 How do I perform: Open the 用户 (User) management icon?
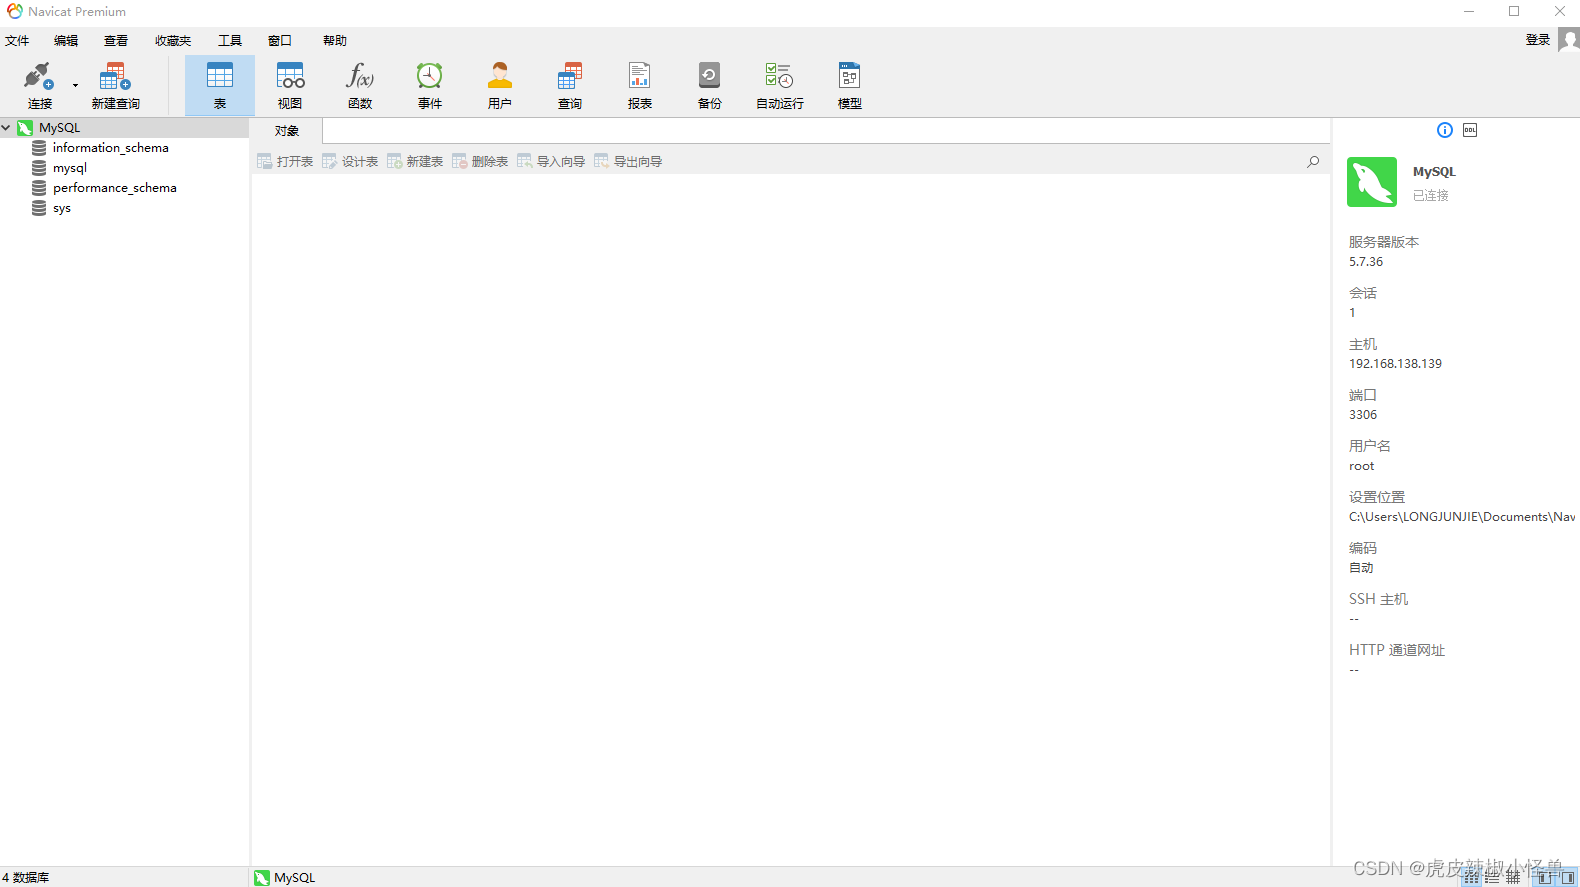[500, 85]
